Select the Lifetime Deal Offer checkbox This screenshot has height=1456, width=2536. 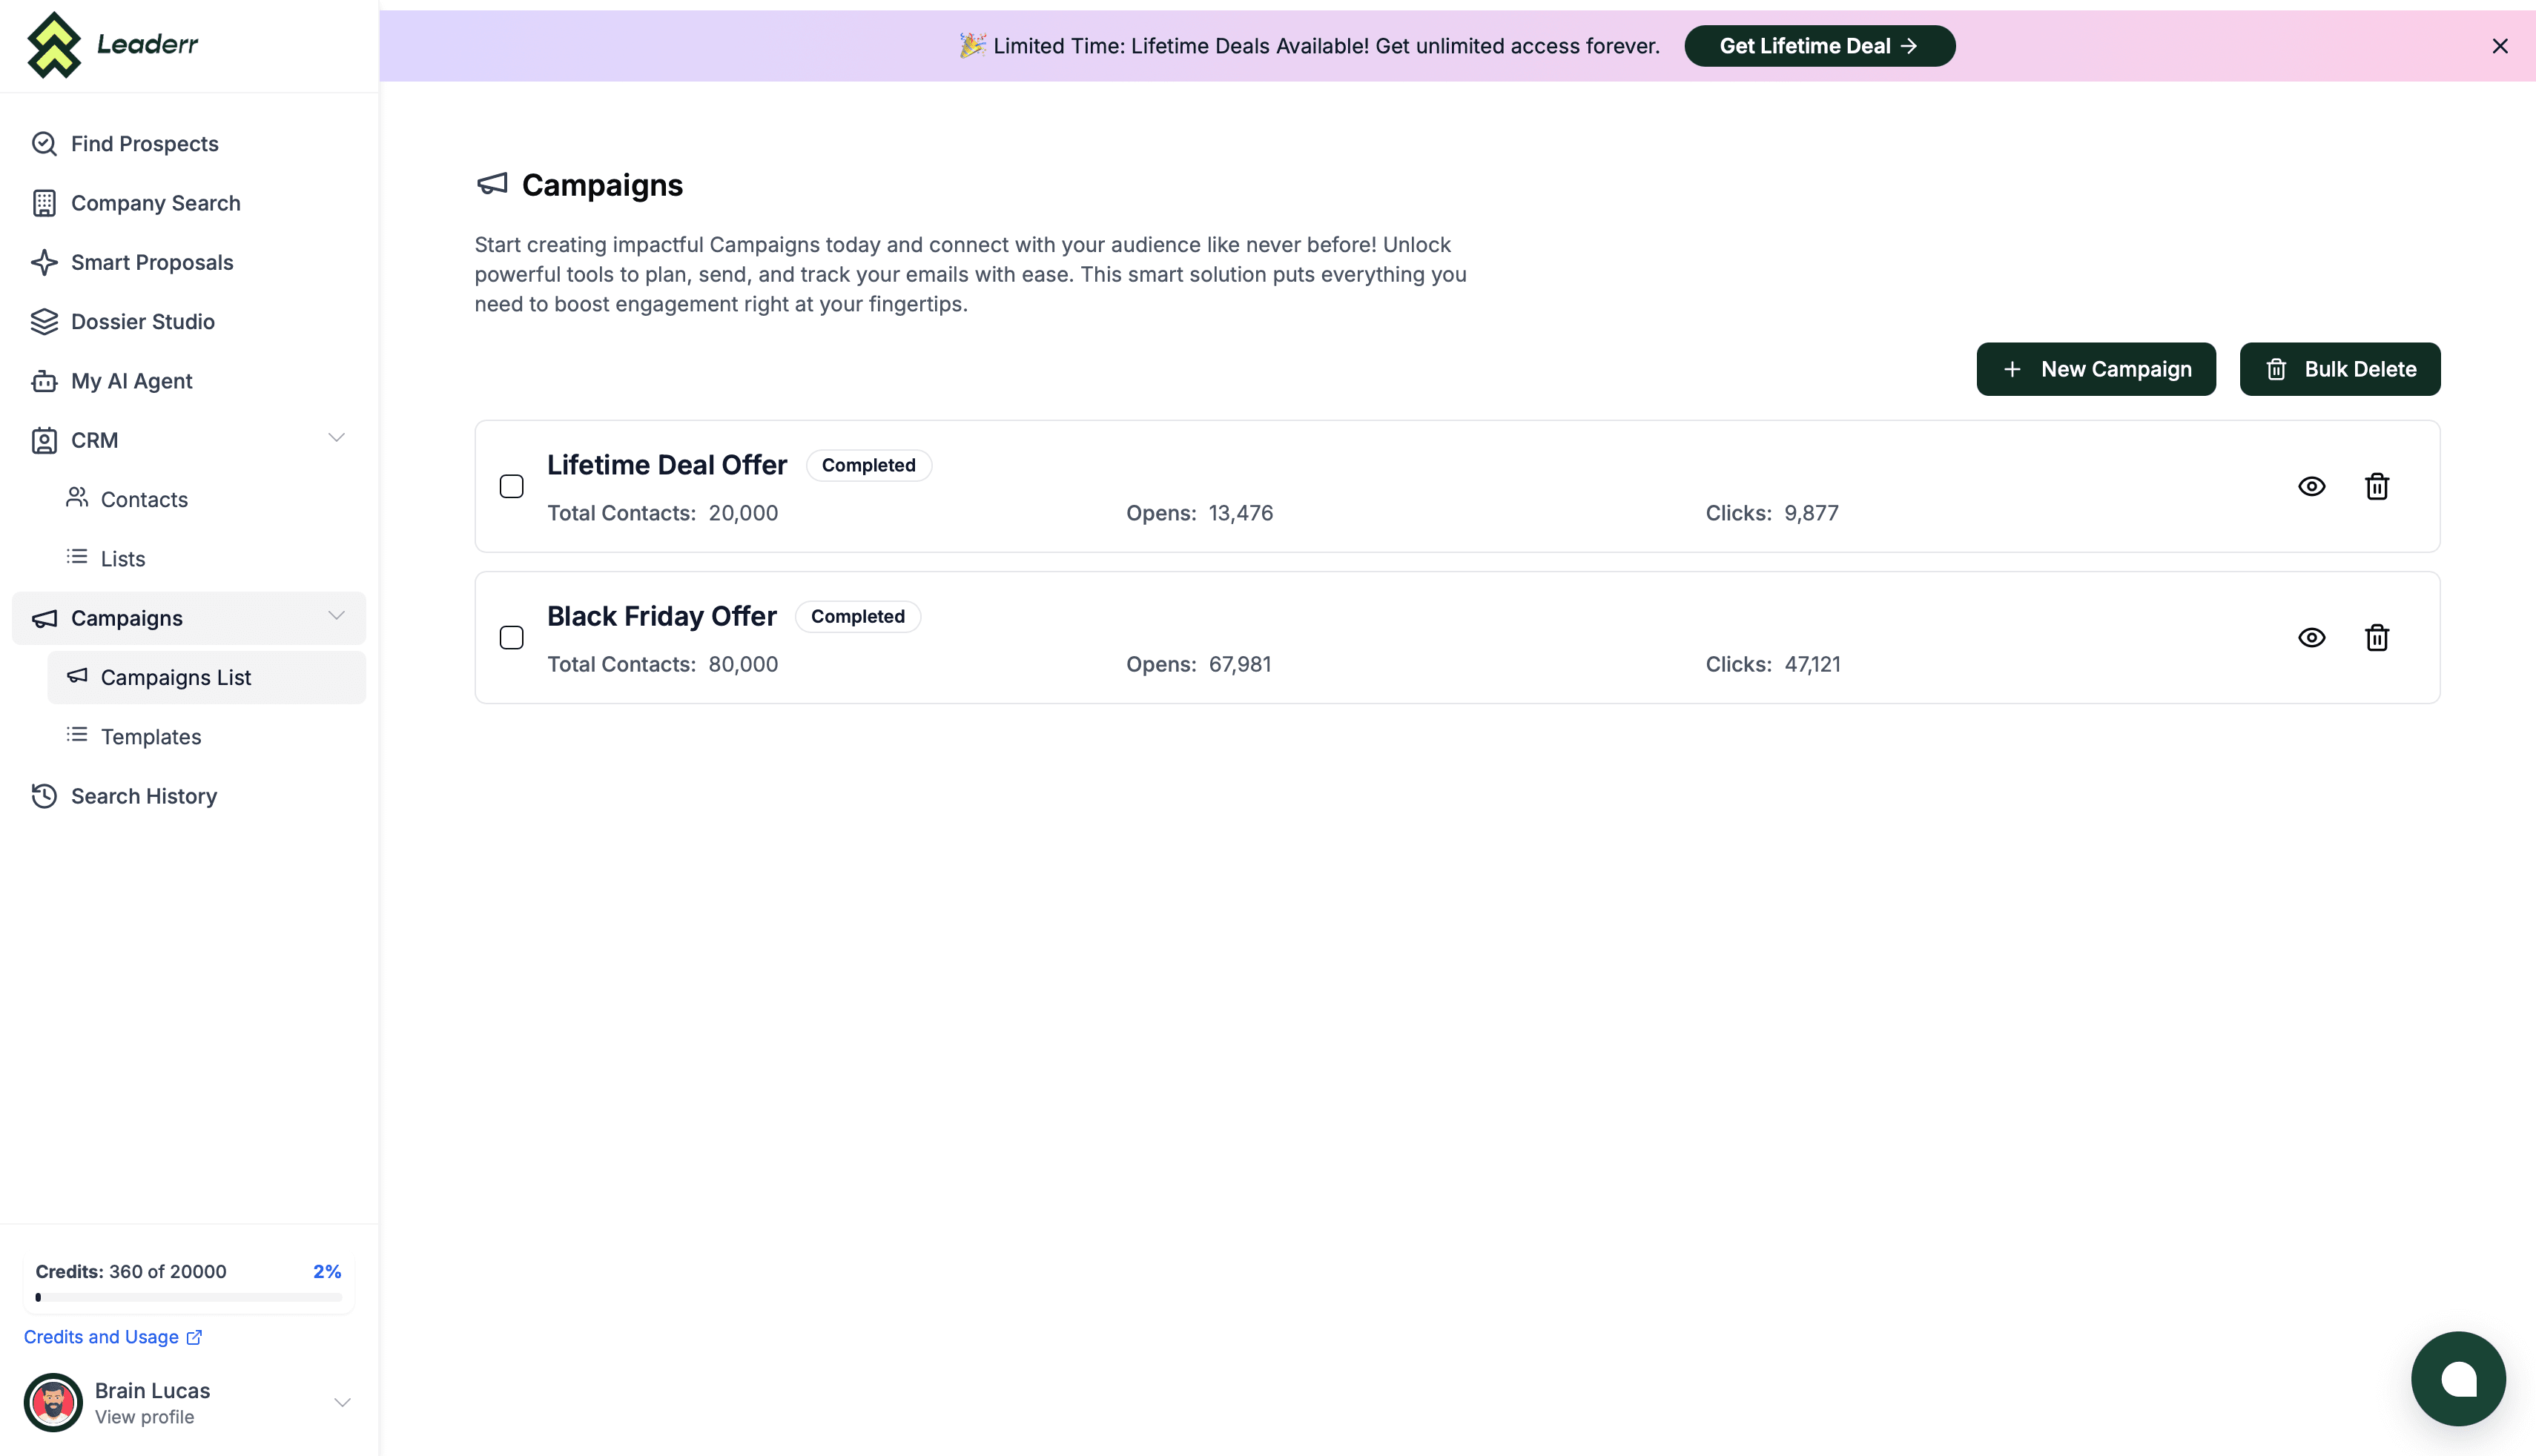tap(511, 486)
